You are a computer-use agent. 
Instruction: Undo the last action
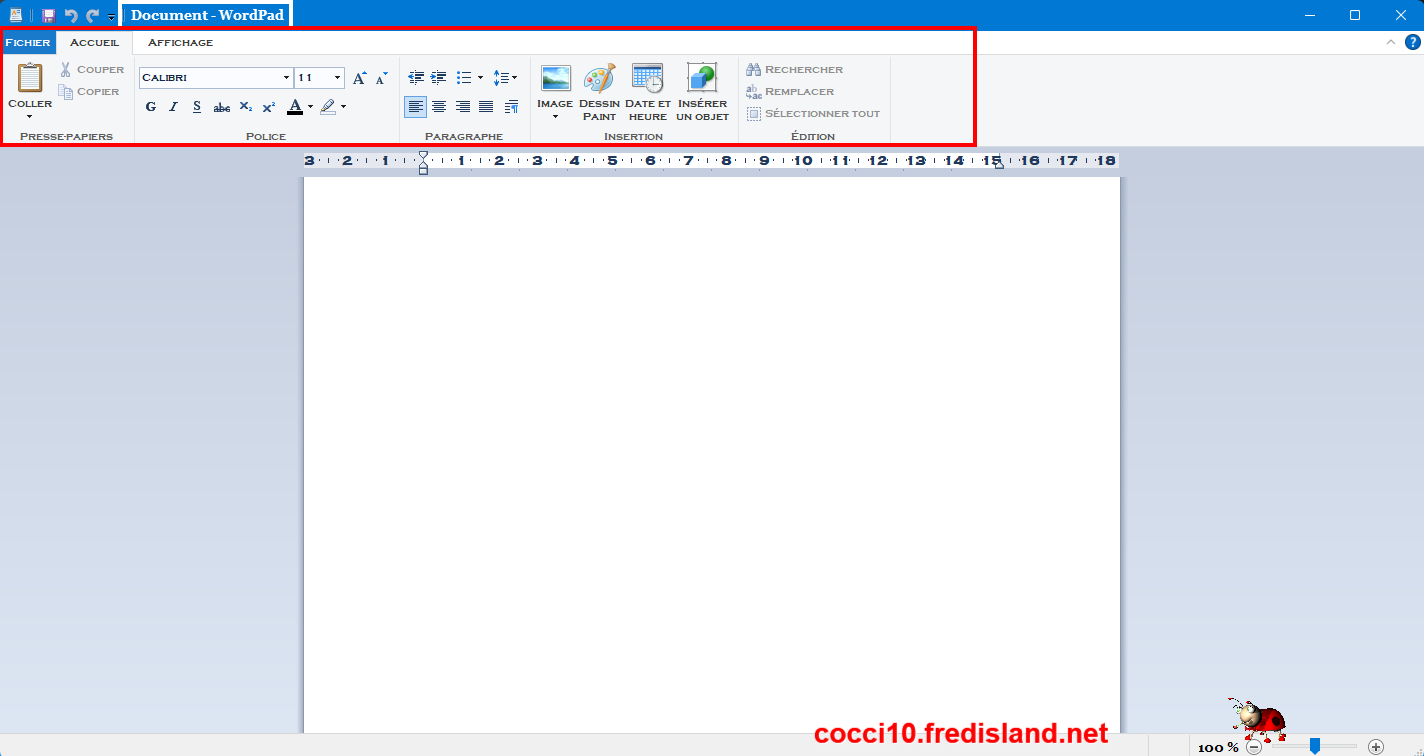[71, 16]
